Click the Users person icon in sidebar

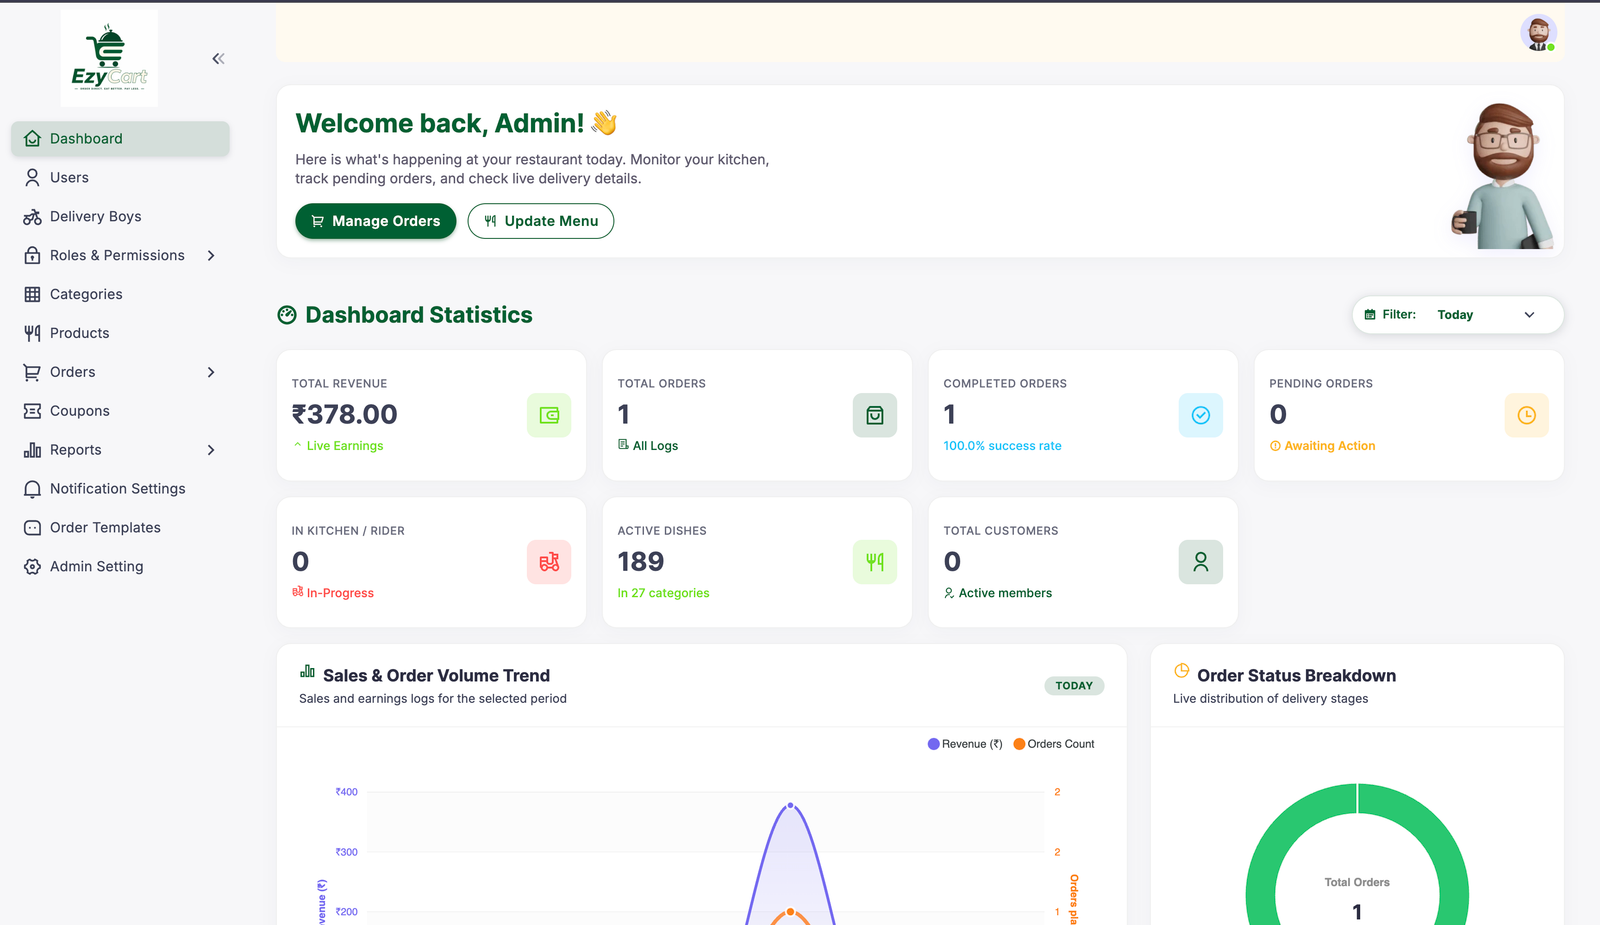pyautogui.click(x=32, y=178)
